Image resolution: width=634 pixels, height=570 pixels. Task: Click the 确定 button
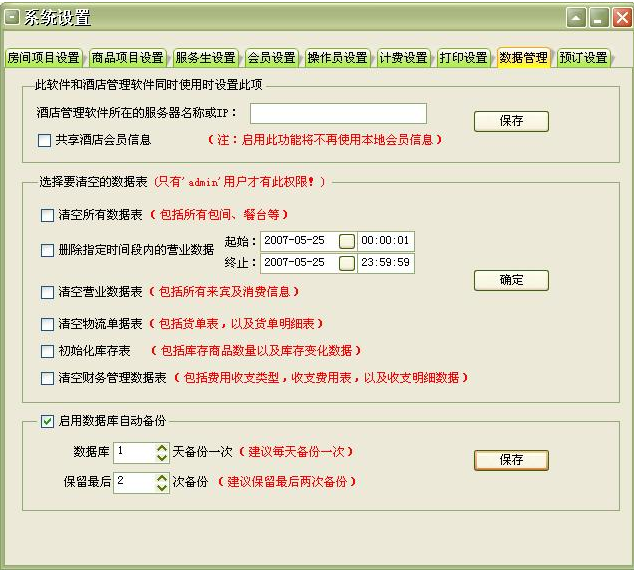tap(511, 280)
